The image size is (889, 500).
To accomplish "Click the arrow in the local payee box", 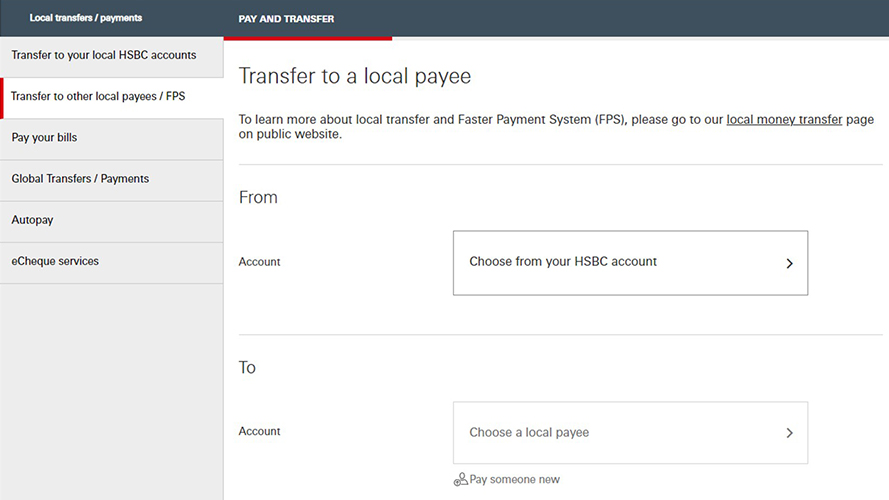I will click(x=789, y=433).
